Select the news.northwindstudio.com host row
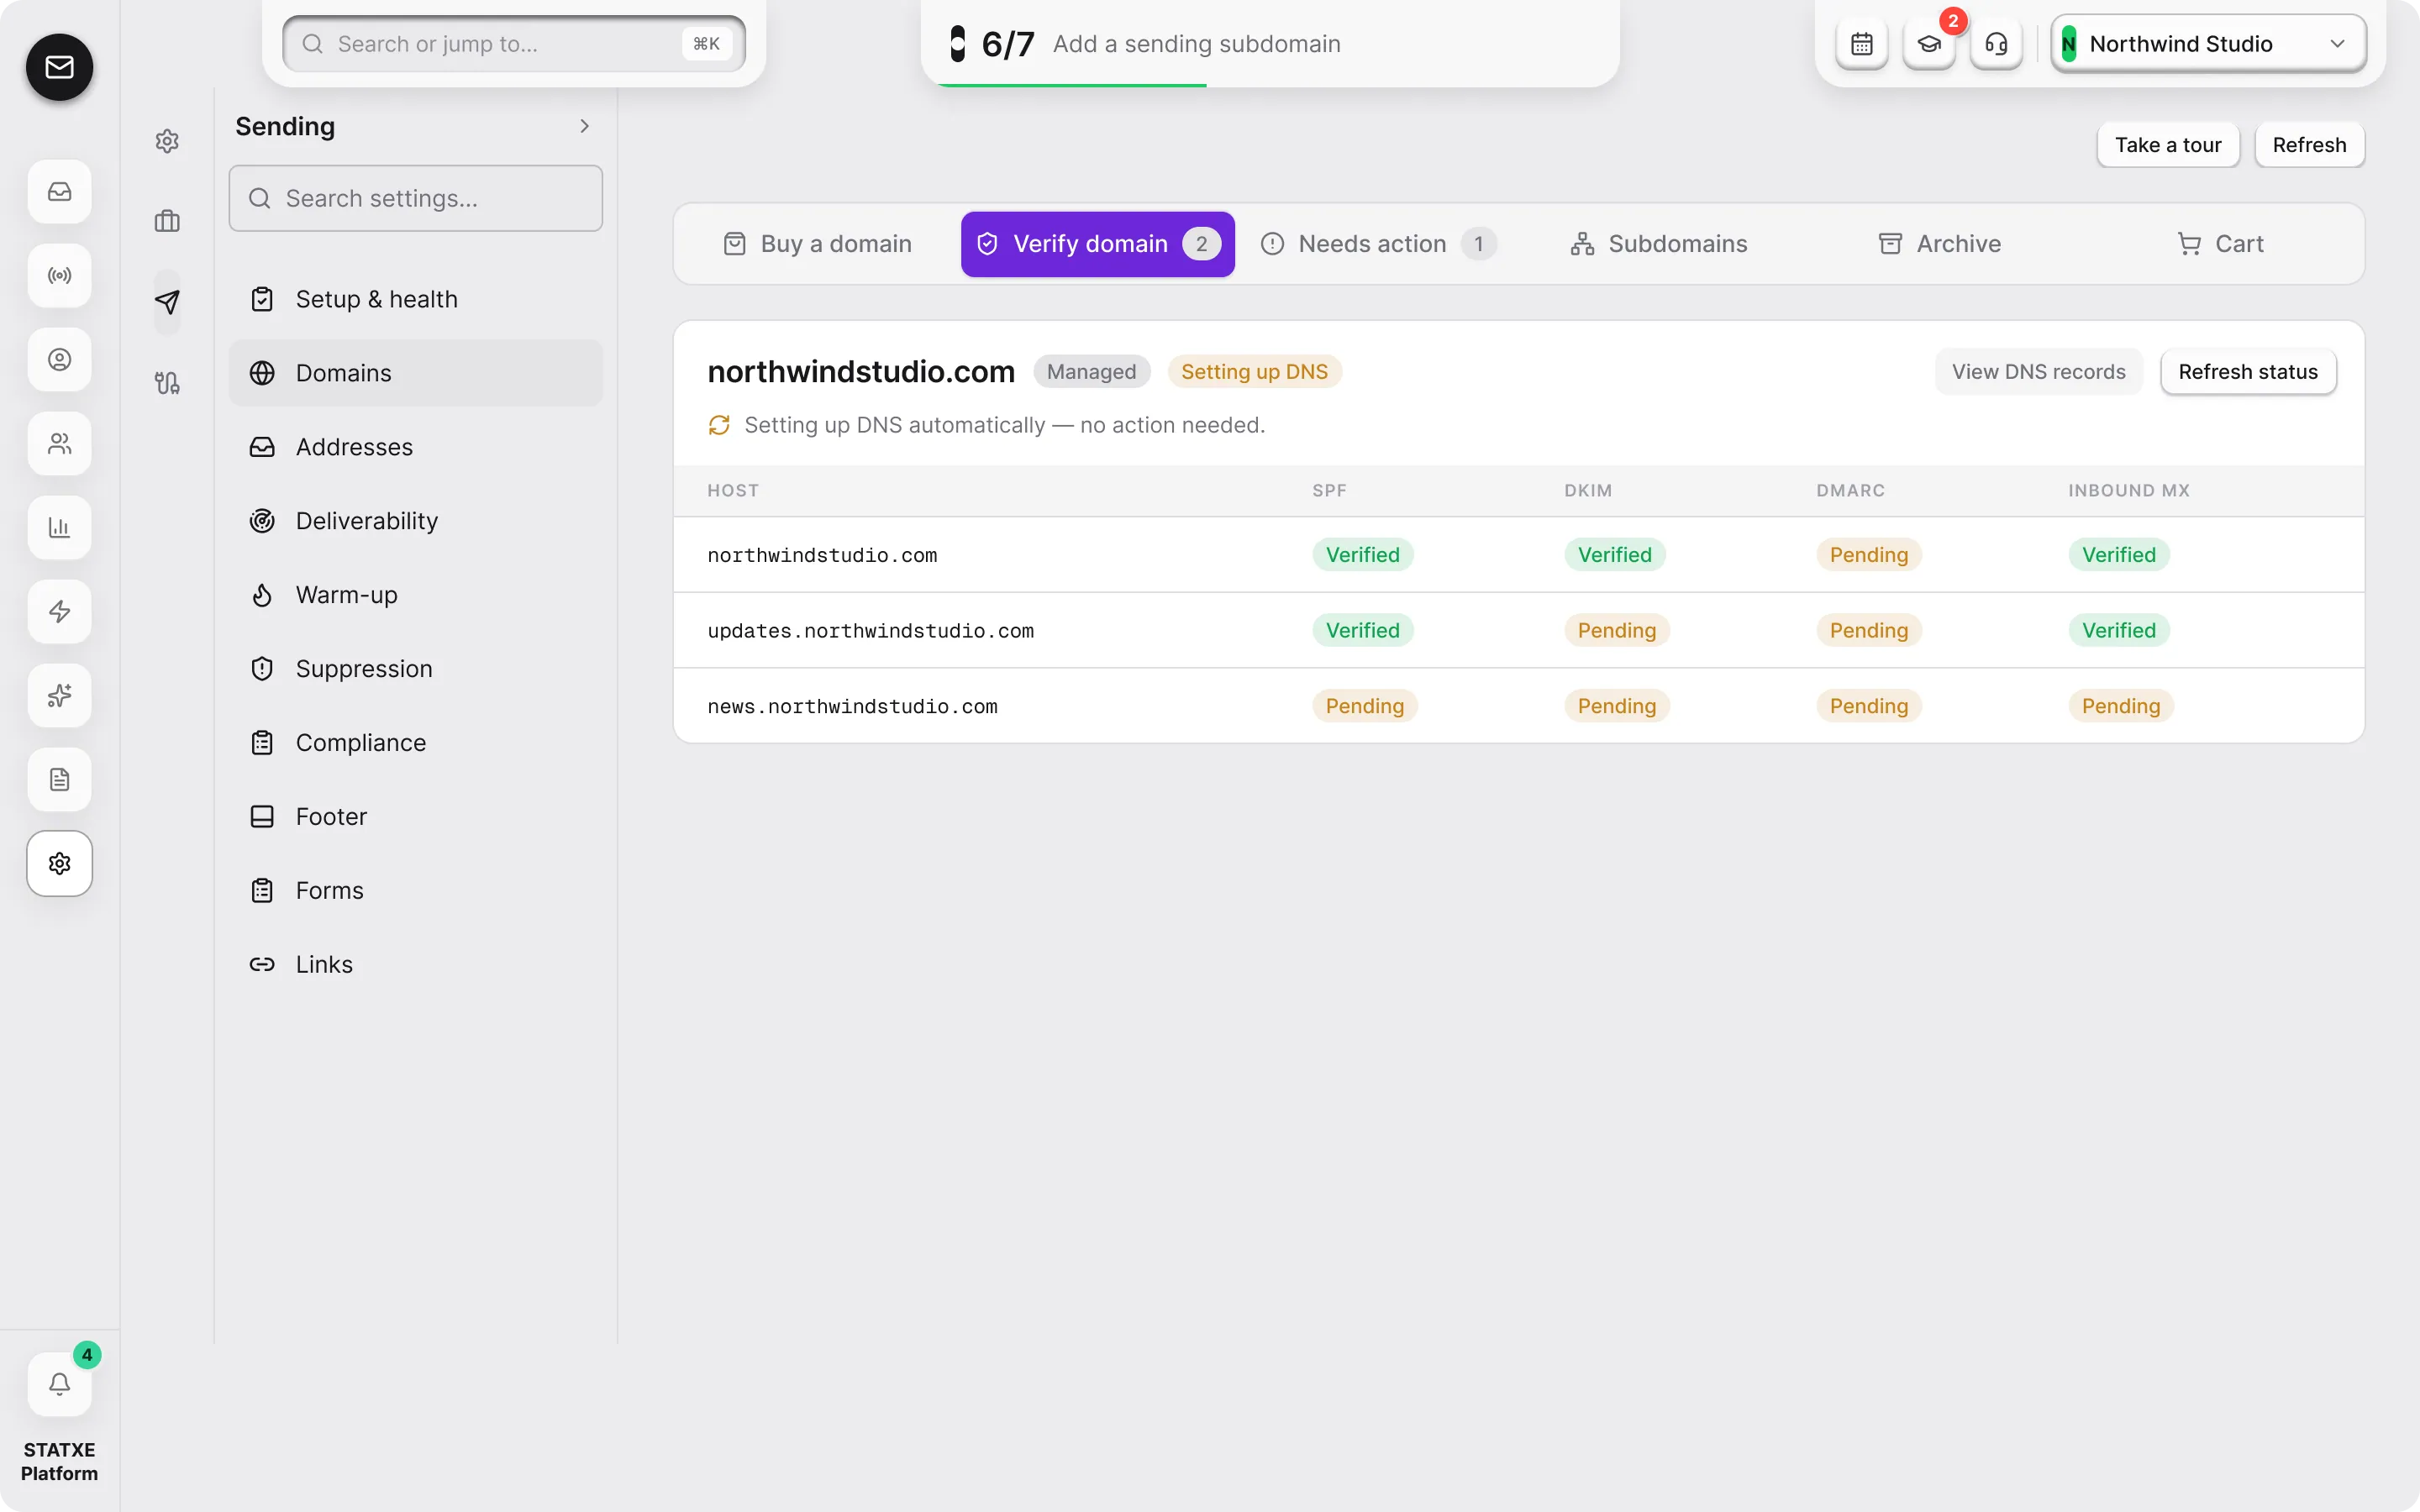 point(1518,706)
